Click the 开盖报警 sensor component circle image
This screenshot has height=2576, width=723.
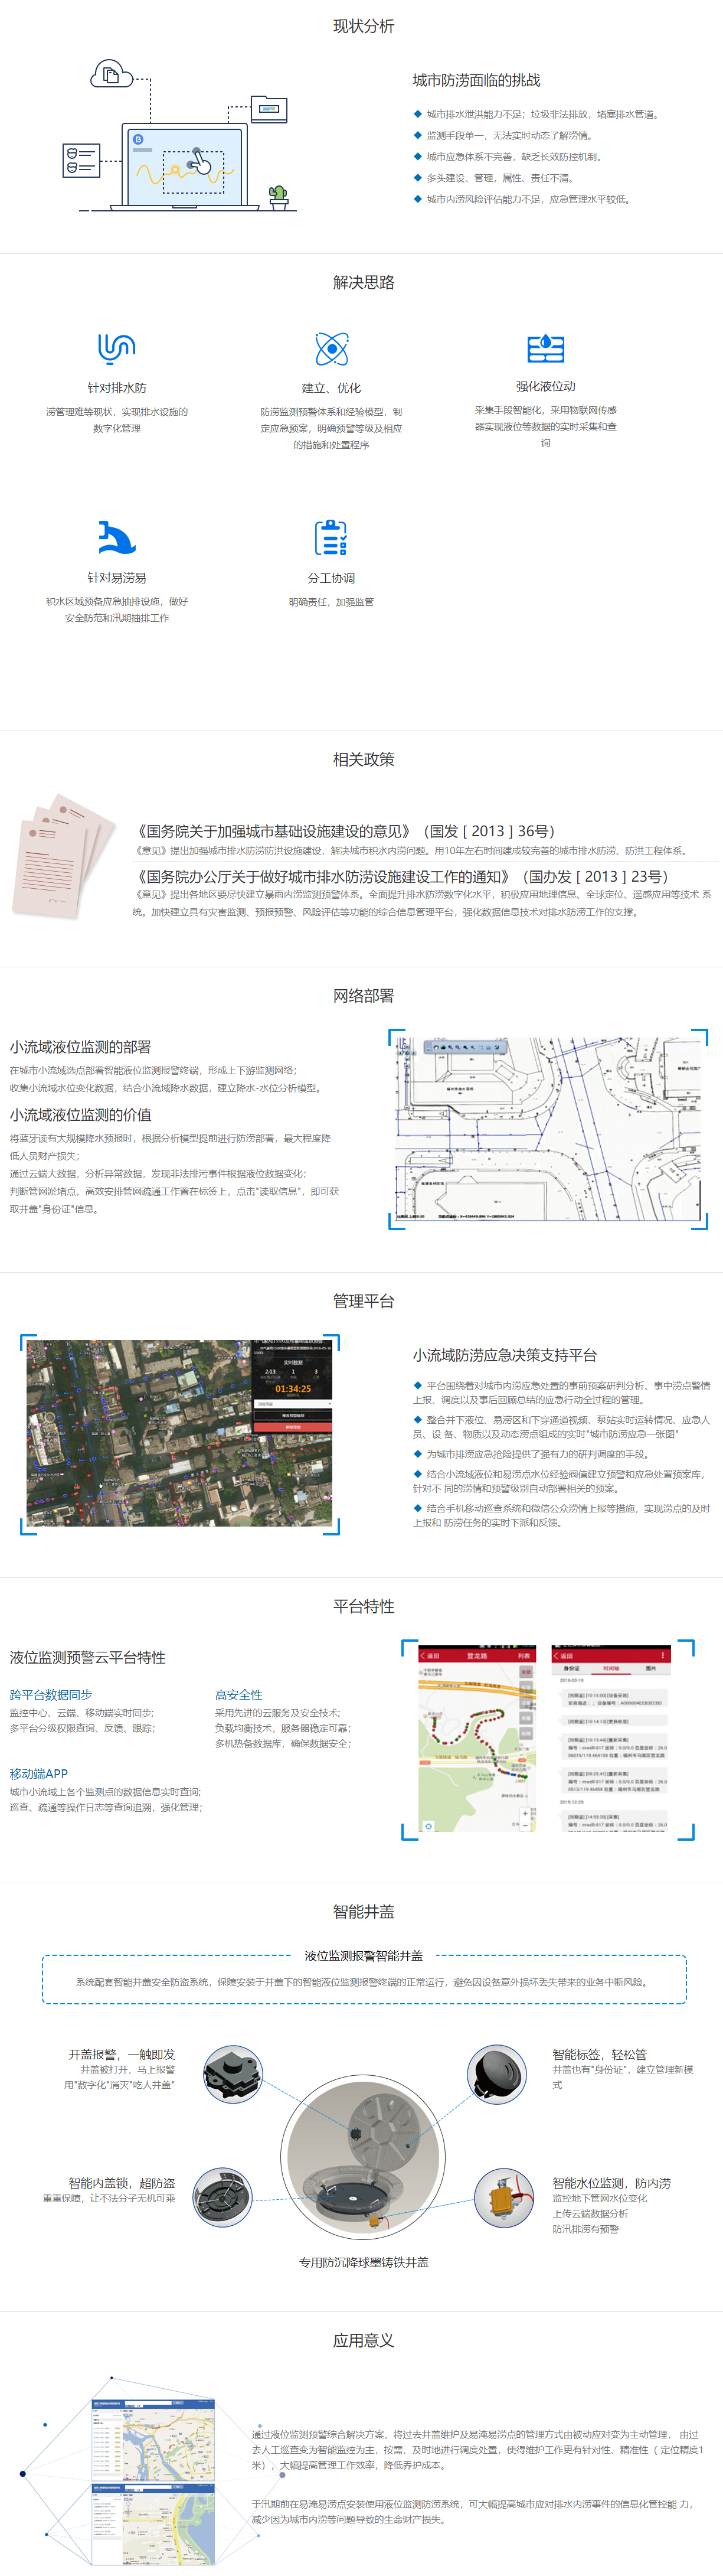(233, 2073)
